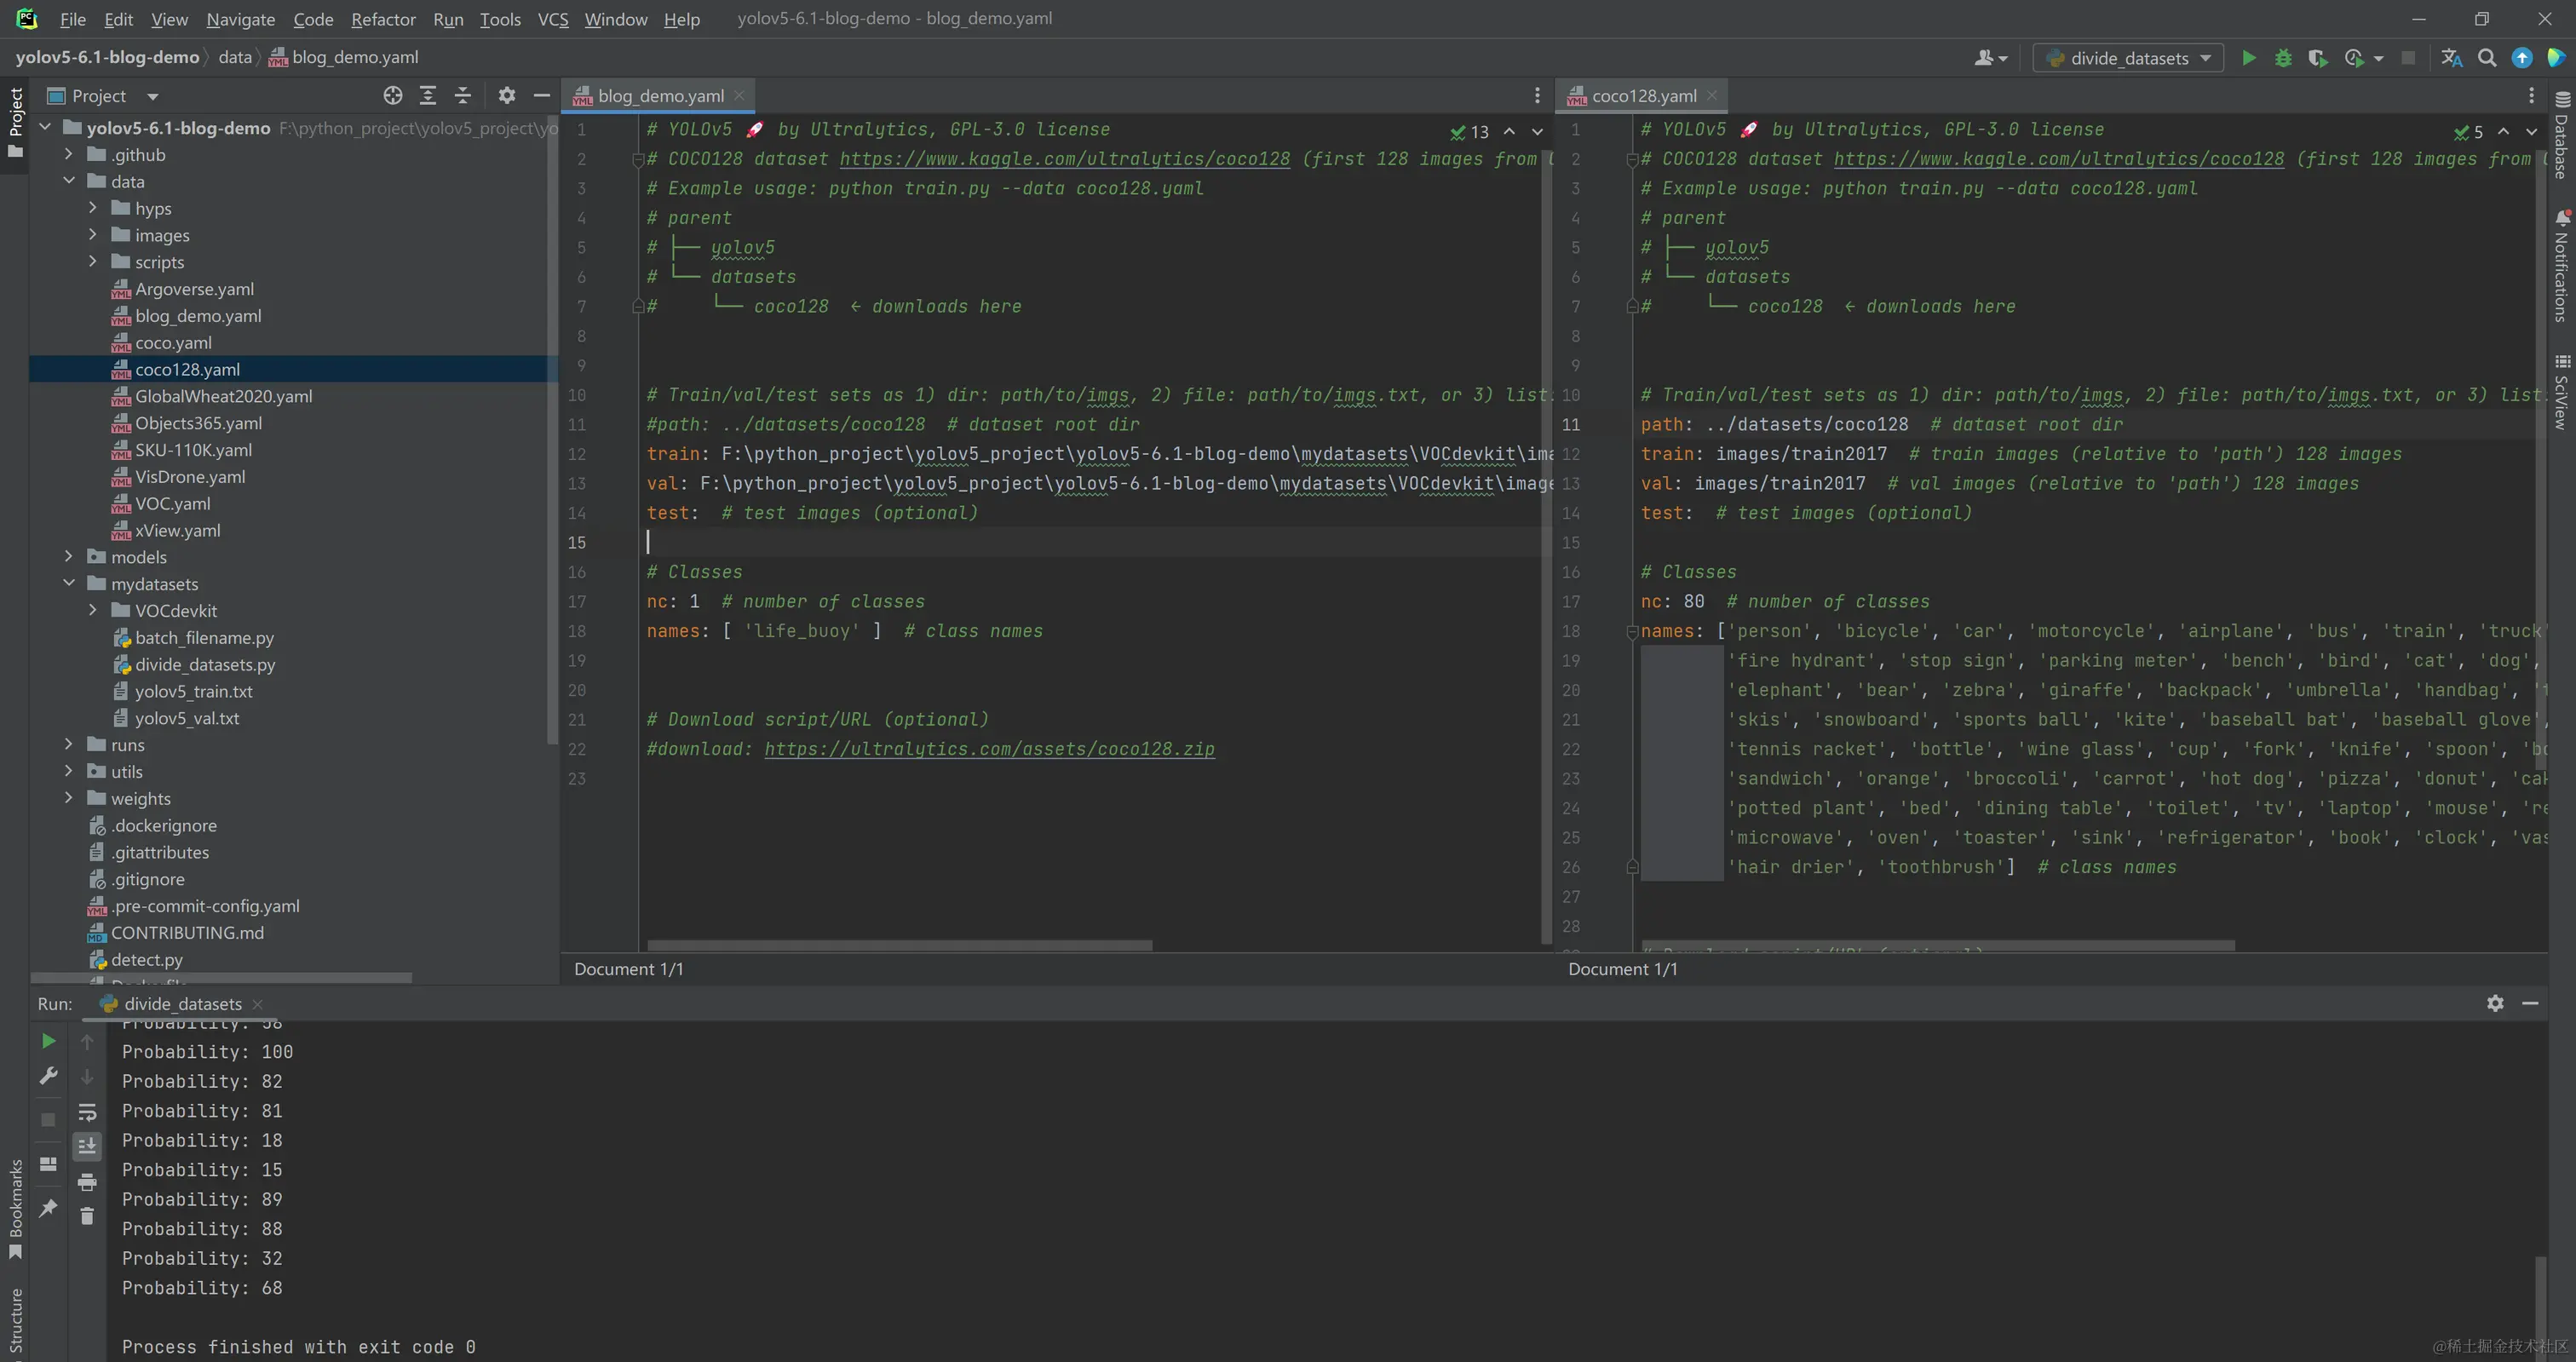
Task: Toggle scroll-to-end in the Run console
Action: click(87, 1146)
